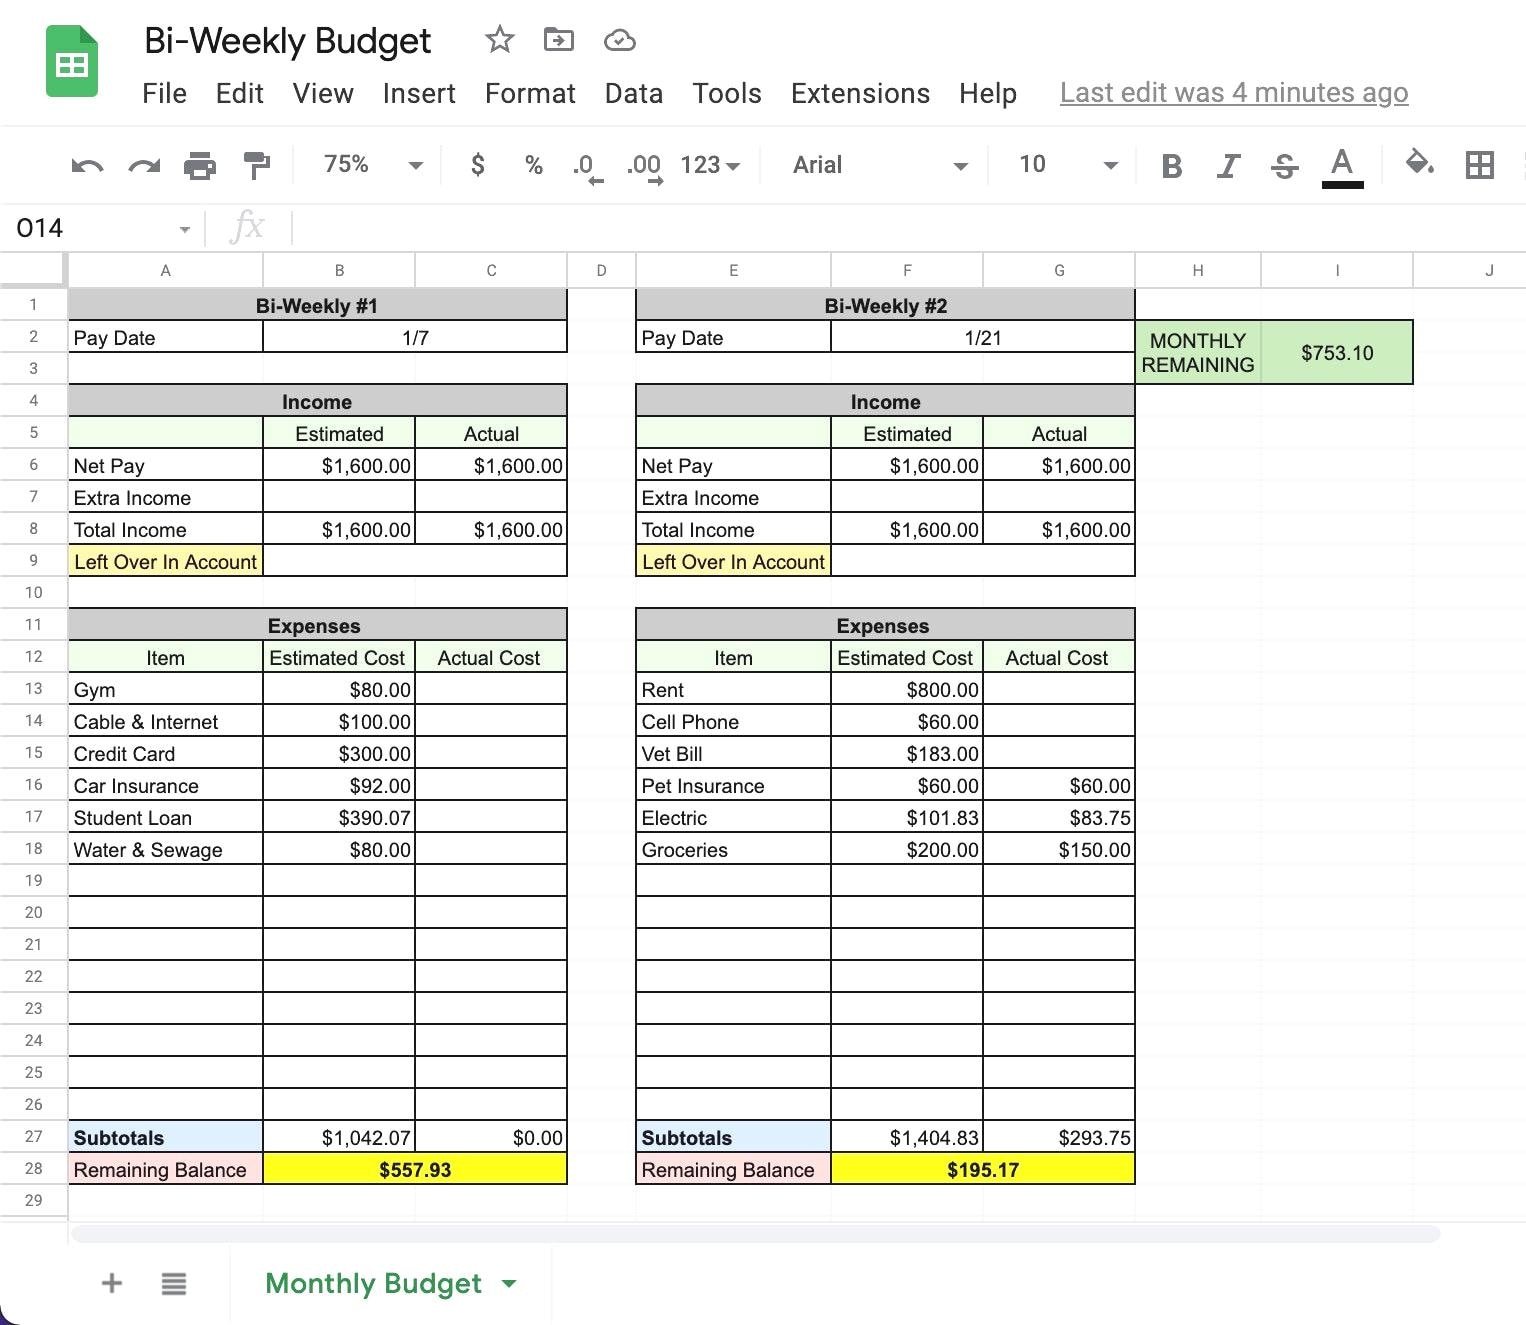The width and height of the screenshot is (1526, 1325).
Task: Open the Monthly Budget sheet tab menu
Action: 510,1283
